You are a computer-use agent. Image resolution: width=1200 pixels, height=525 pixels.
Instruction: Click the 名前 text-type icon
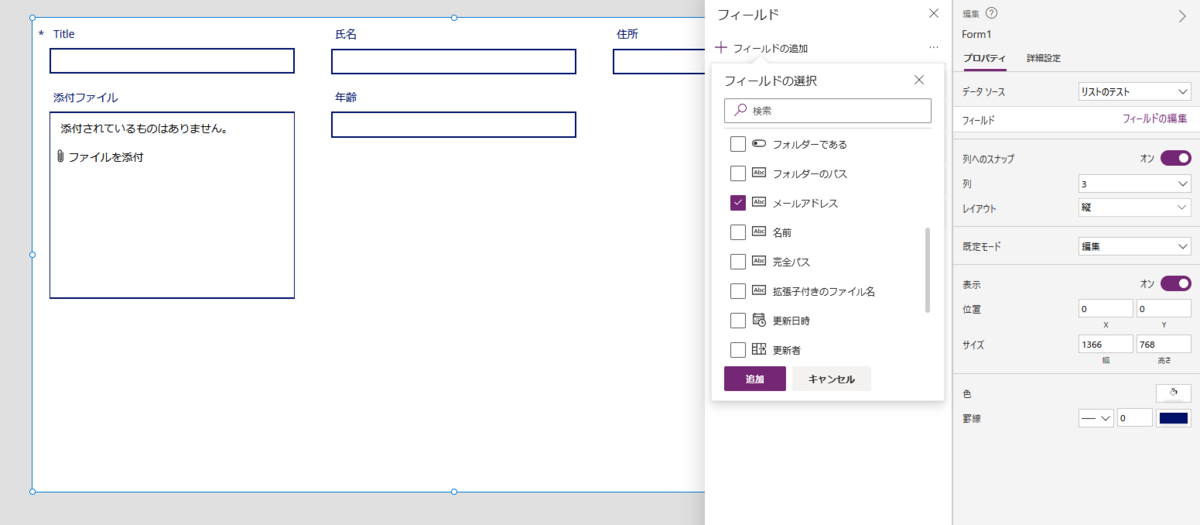(759, 232)
